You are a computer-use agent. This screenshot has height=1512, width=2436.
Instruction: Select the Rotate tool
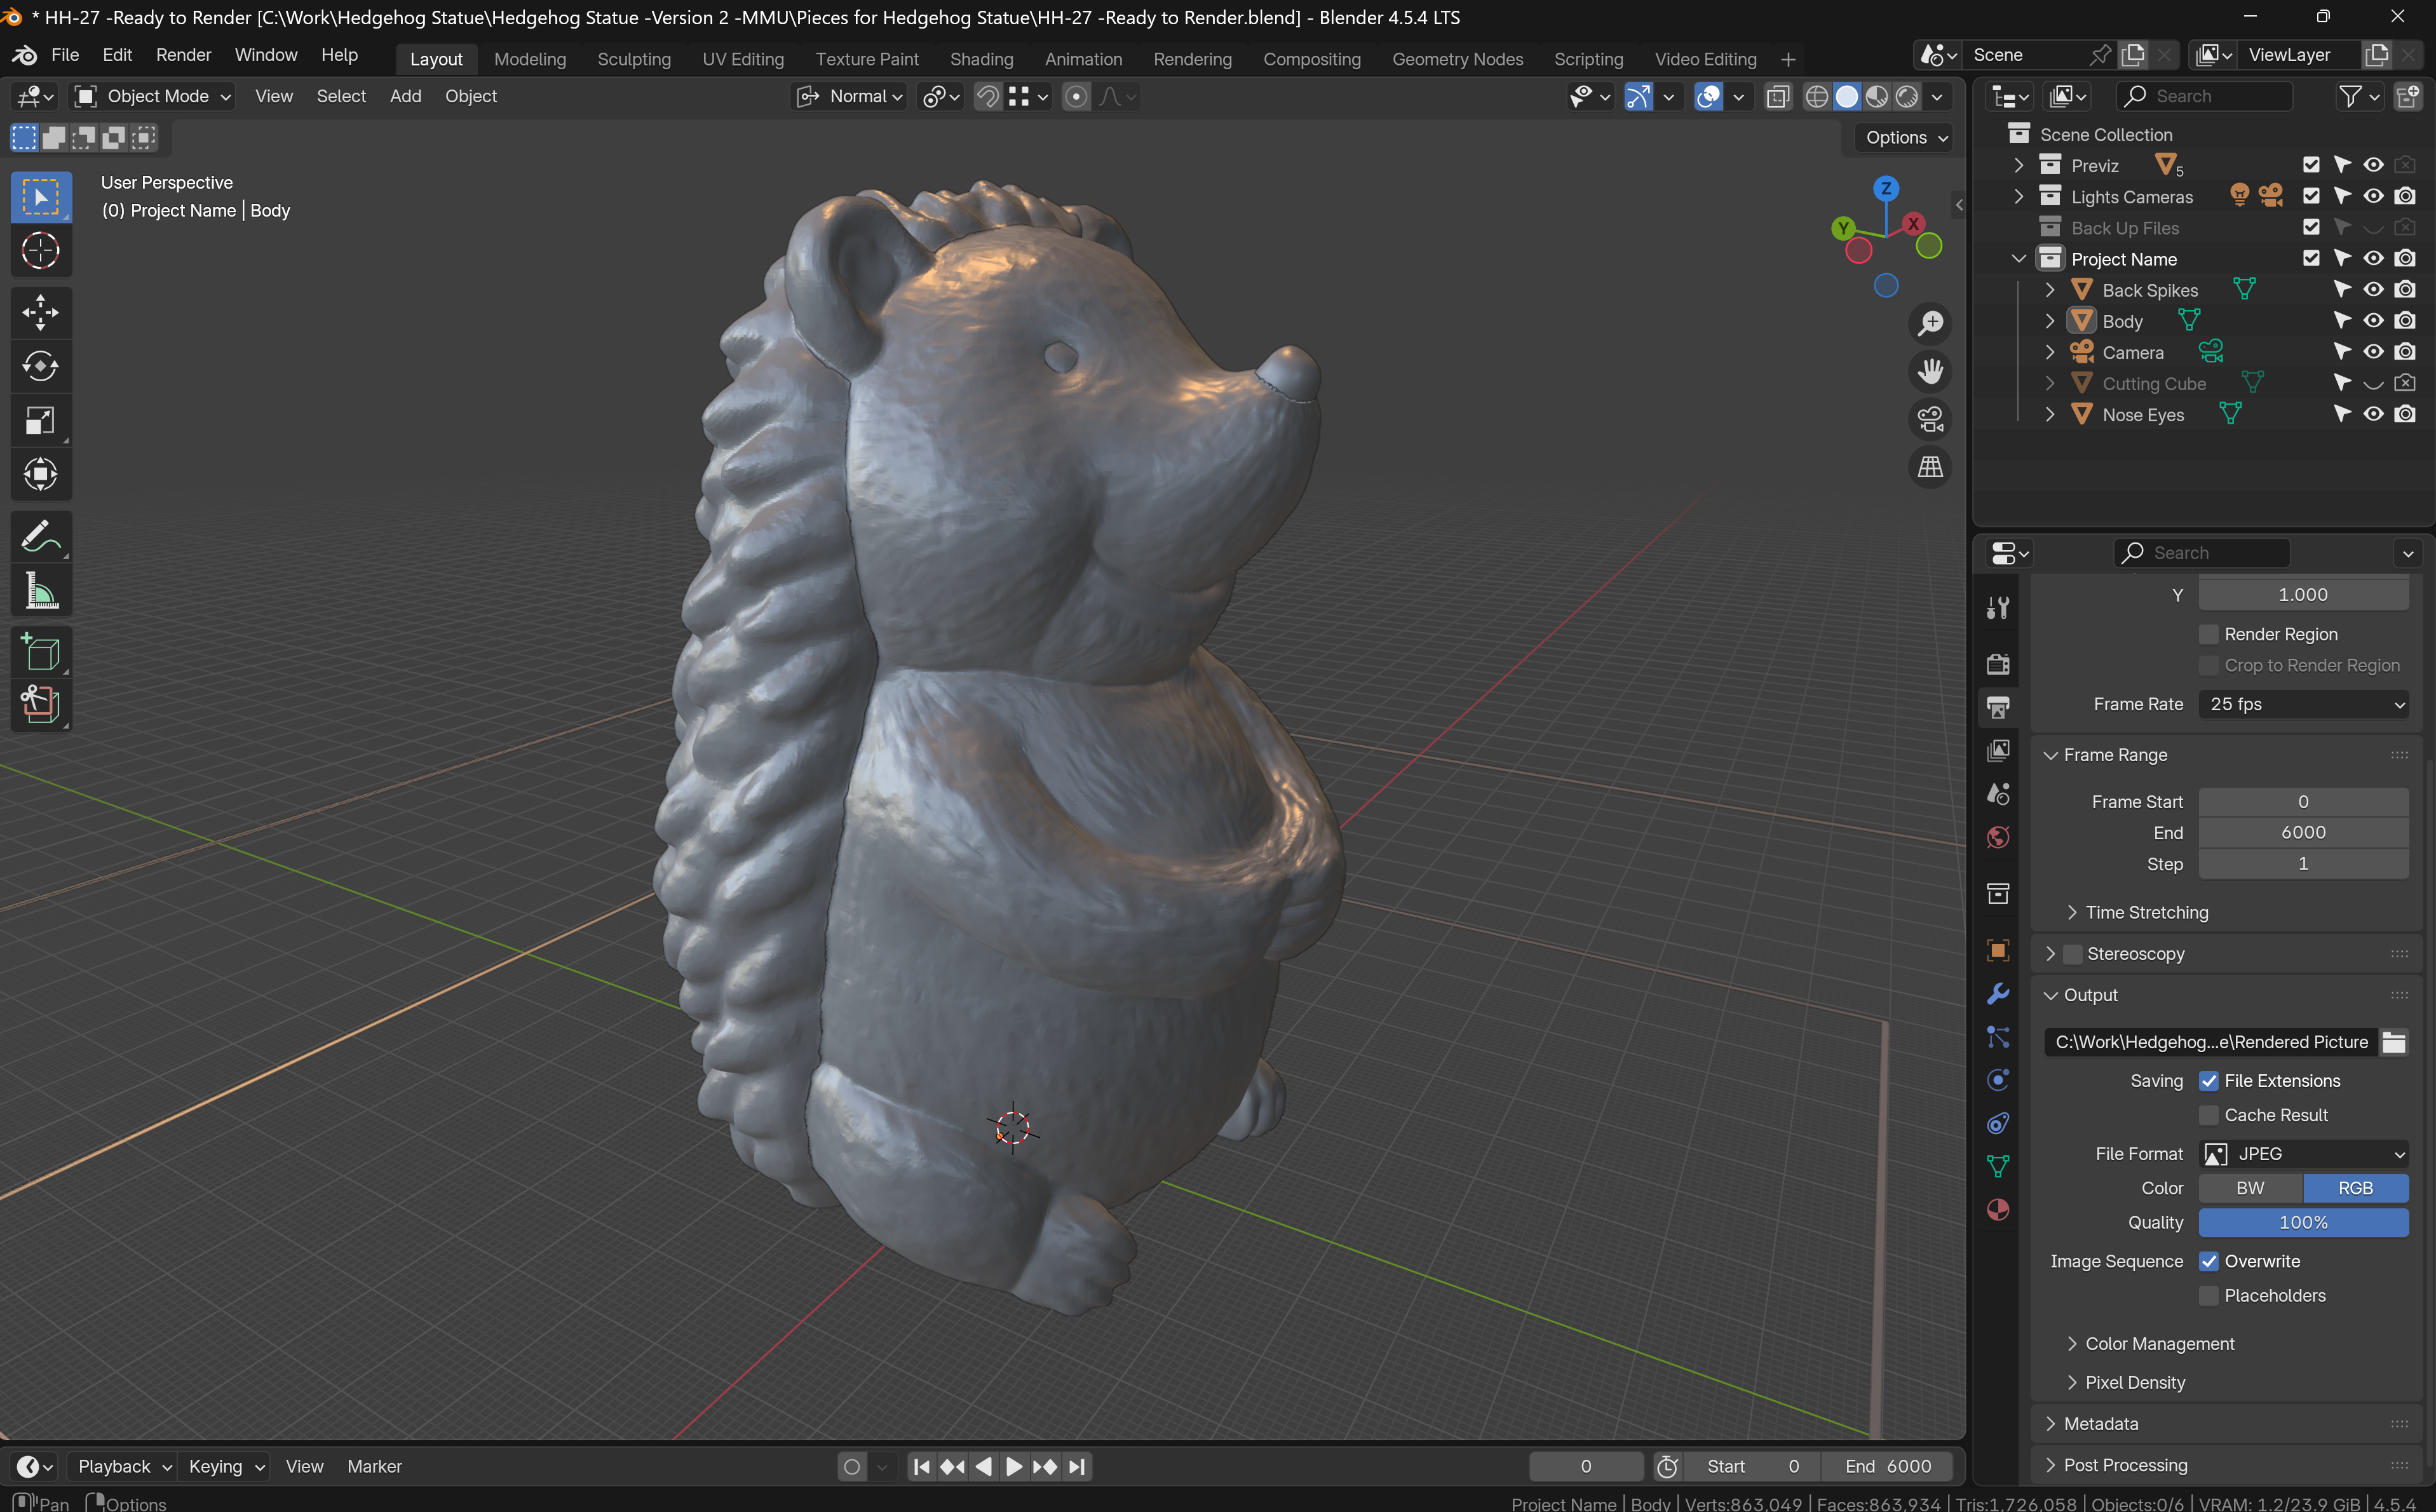pos(40,366)
